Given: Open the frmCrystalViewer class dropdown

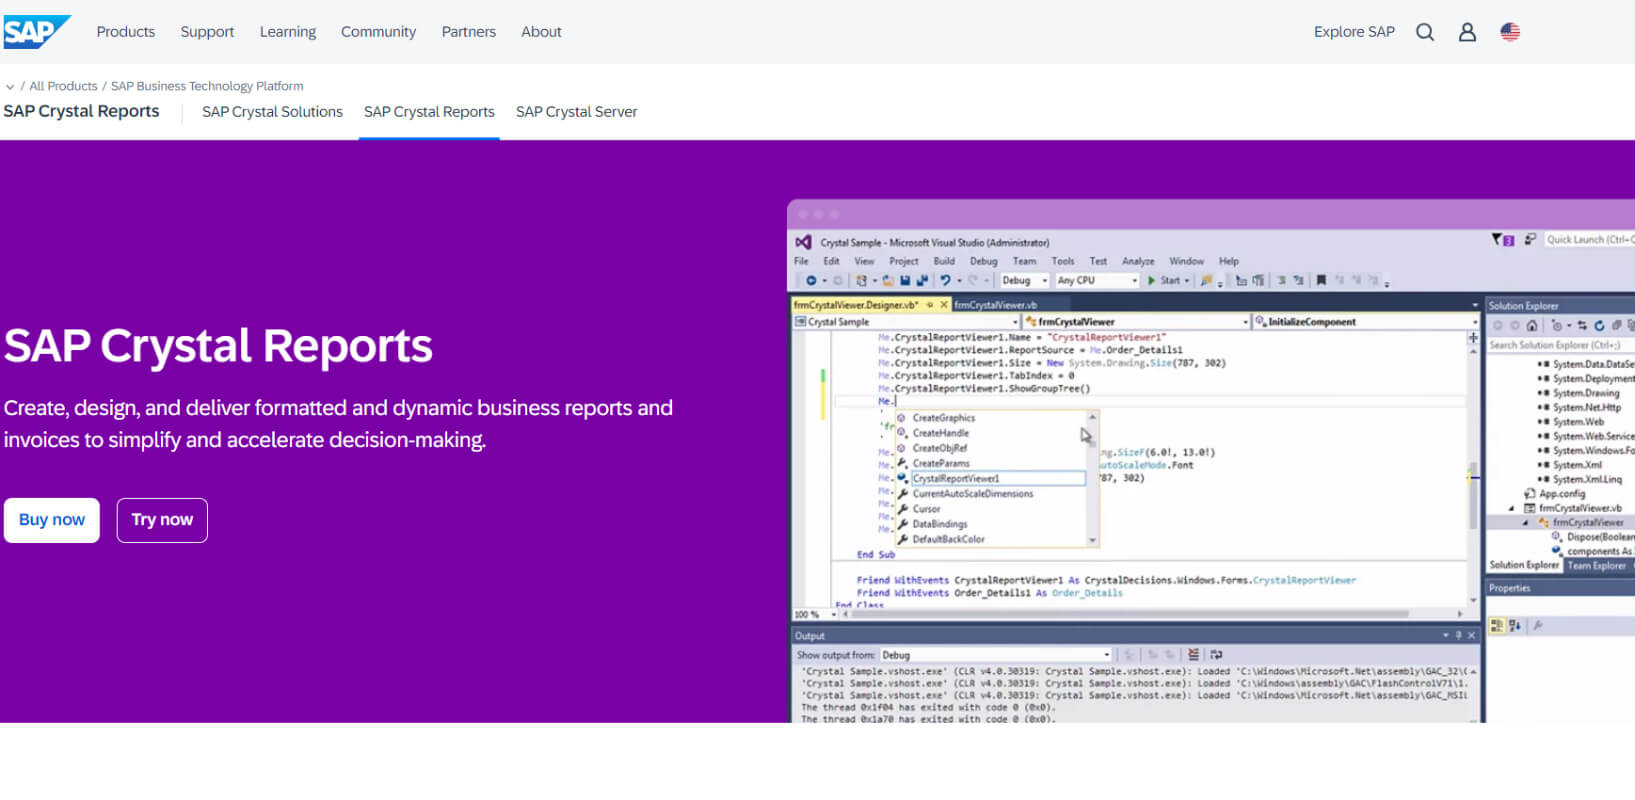Looking at the screenshot, I should coord(1136,322).
